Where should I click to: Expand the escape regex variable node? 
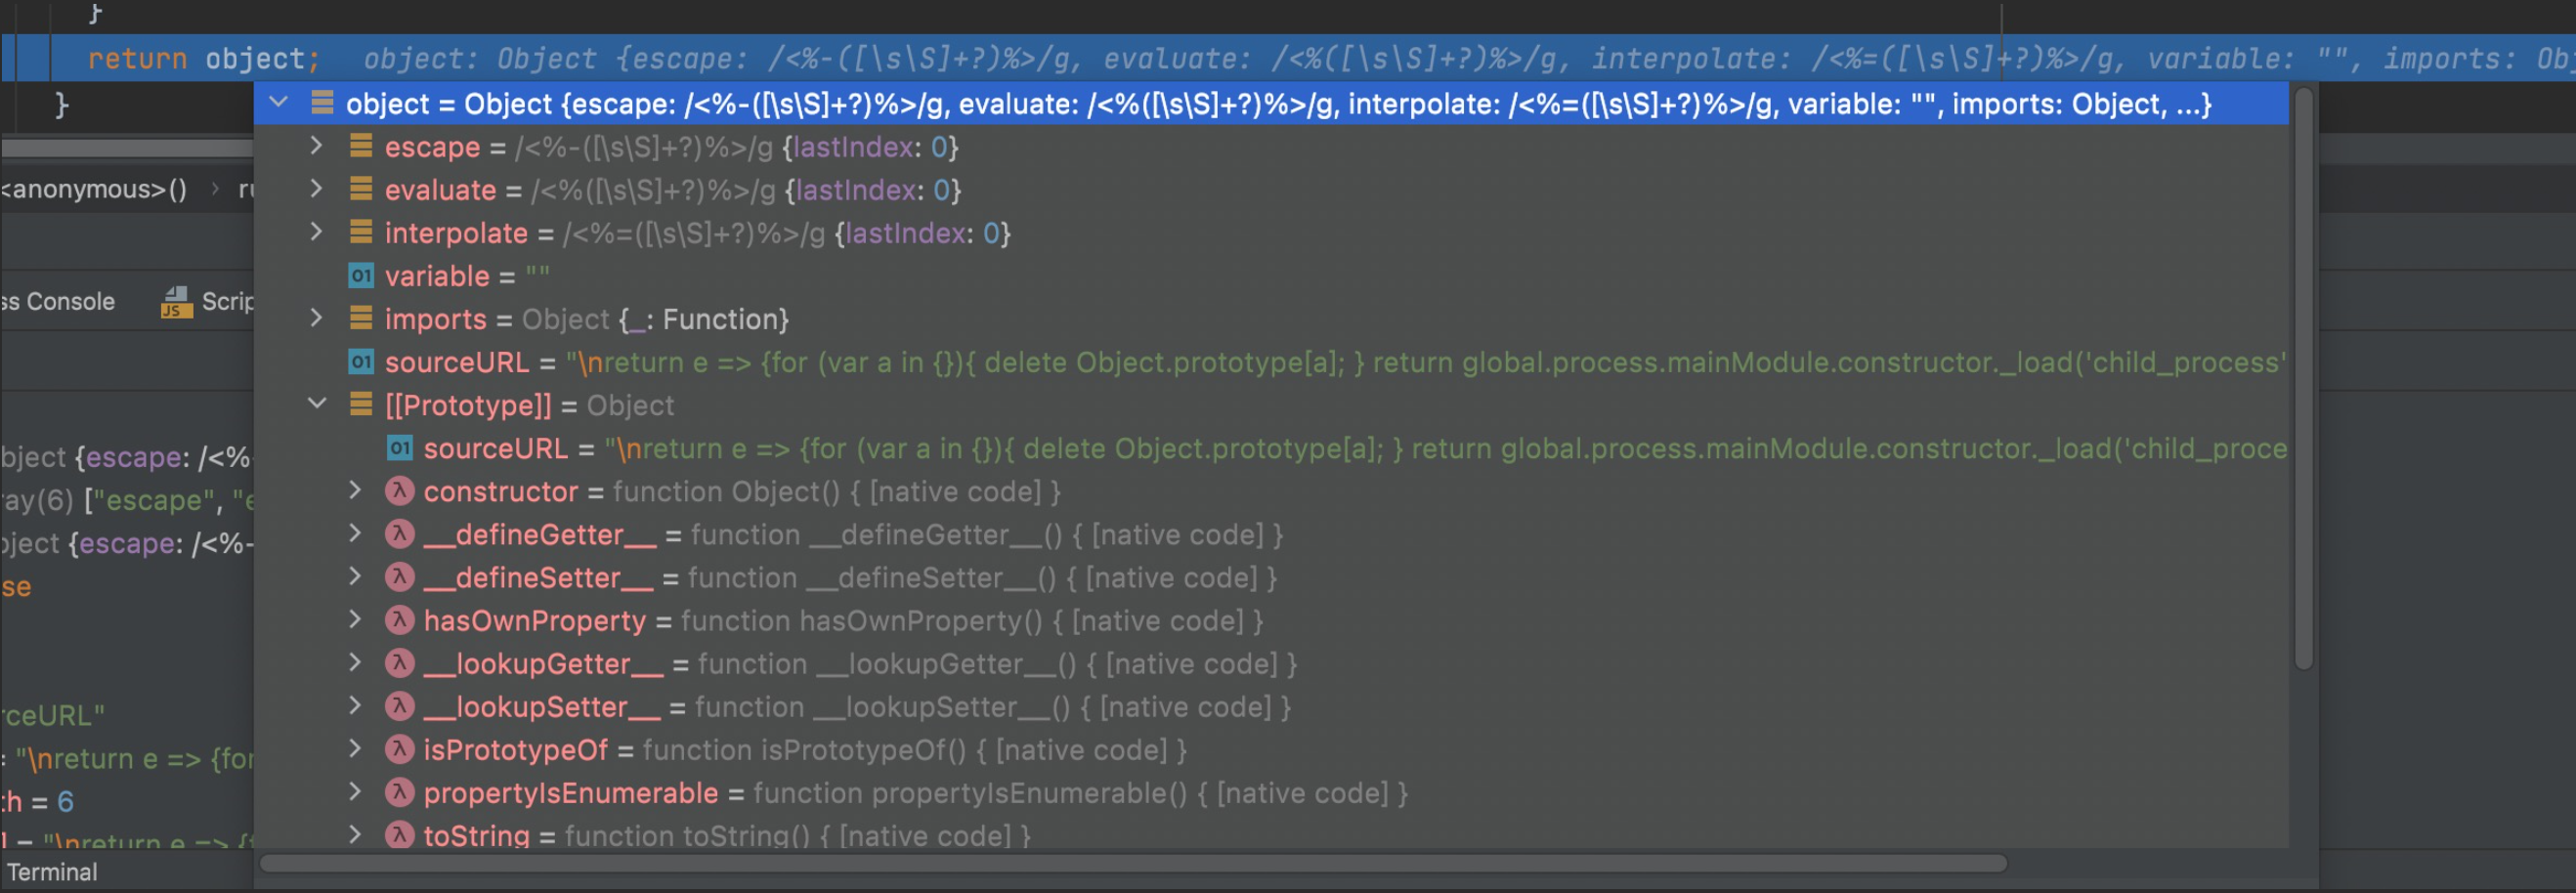[x=317, y=147]
